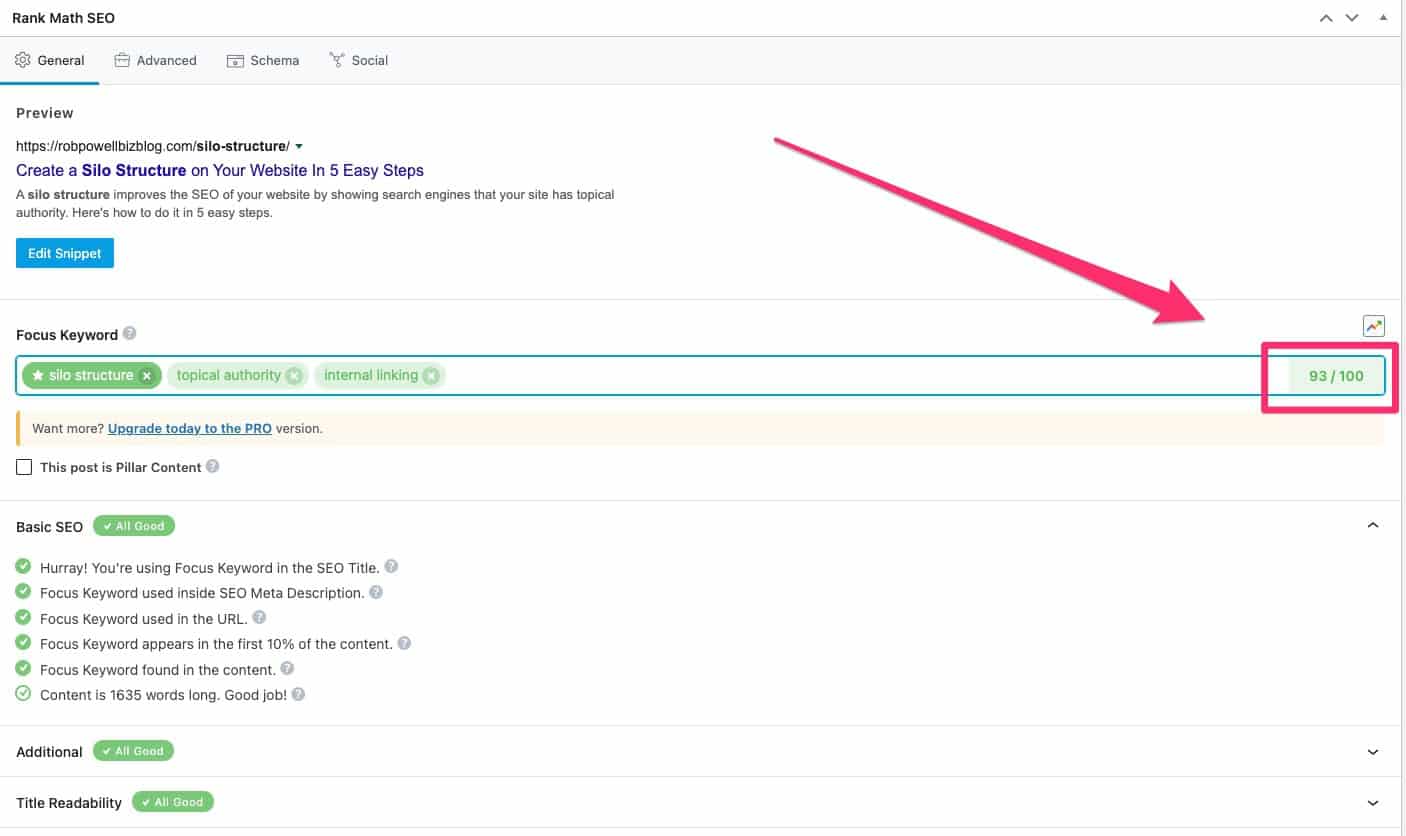Expand the Title Readability section
1406x836 pixels.
coord(1373,802)
